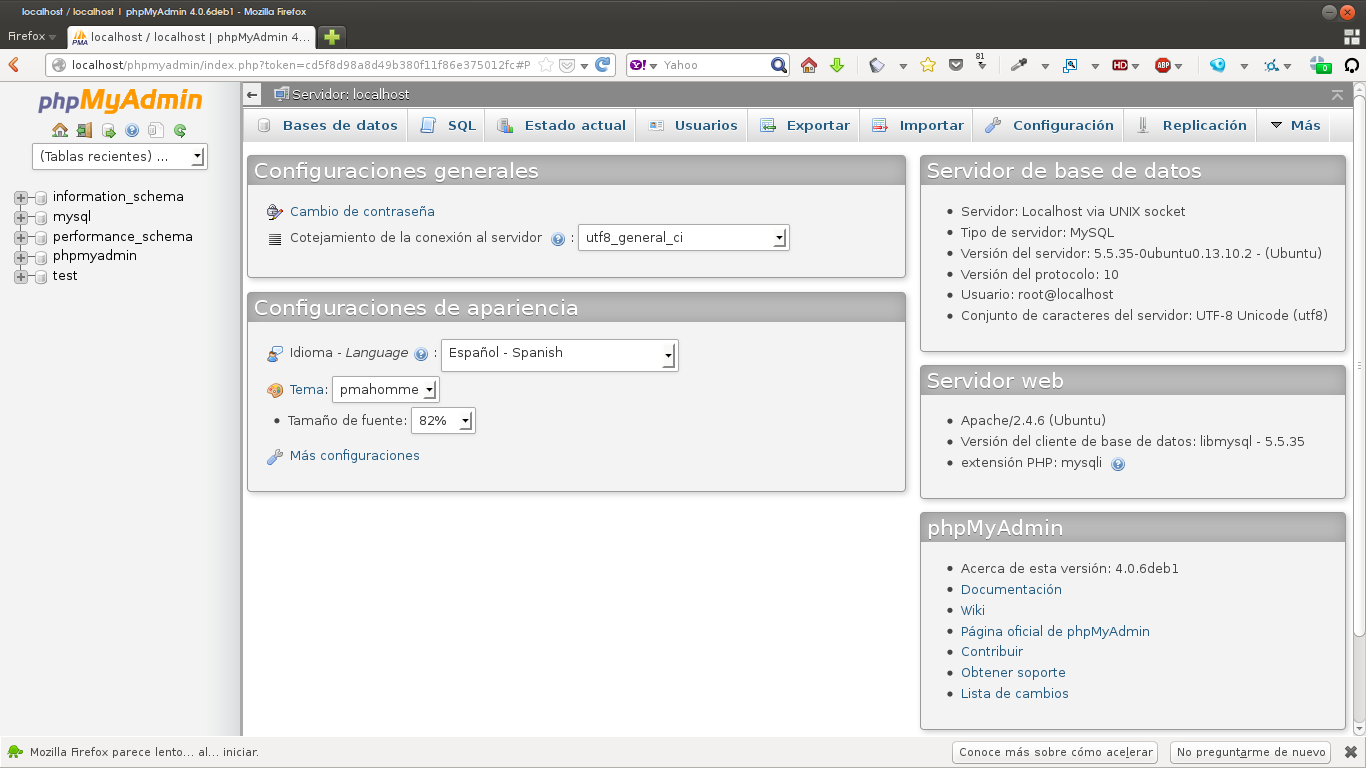The width and height of the screenshot is (1366, 768).
Task: Click Conoce más sobre cómo acelerar button
Action: pos(1056,752)
